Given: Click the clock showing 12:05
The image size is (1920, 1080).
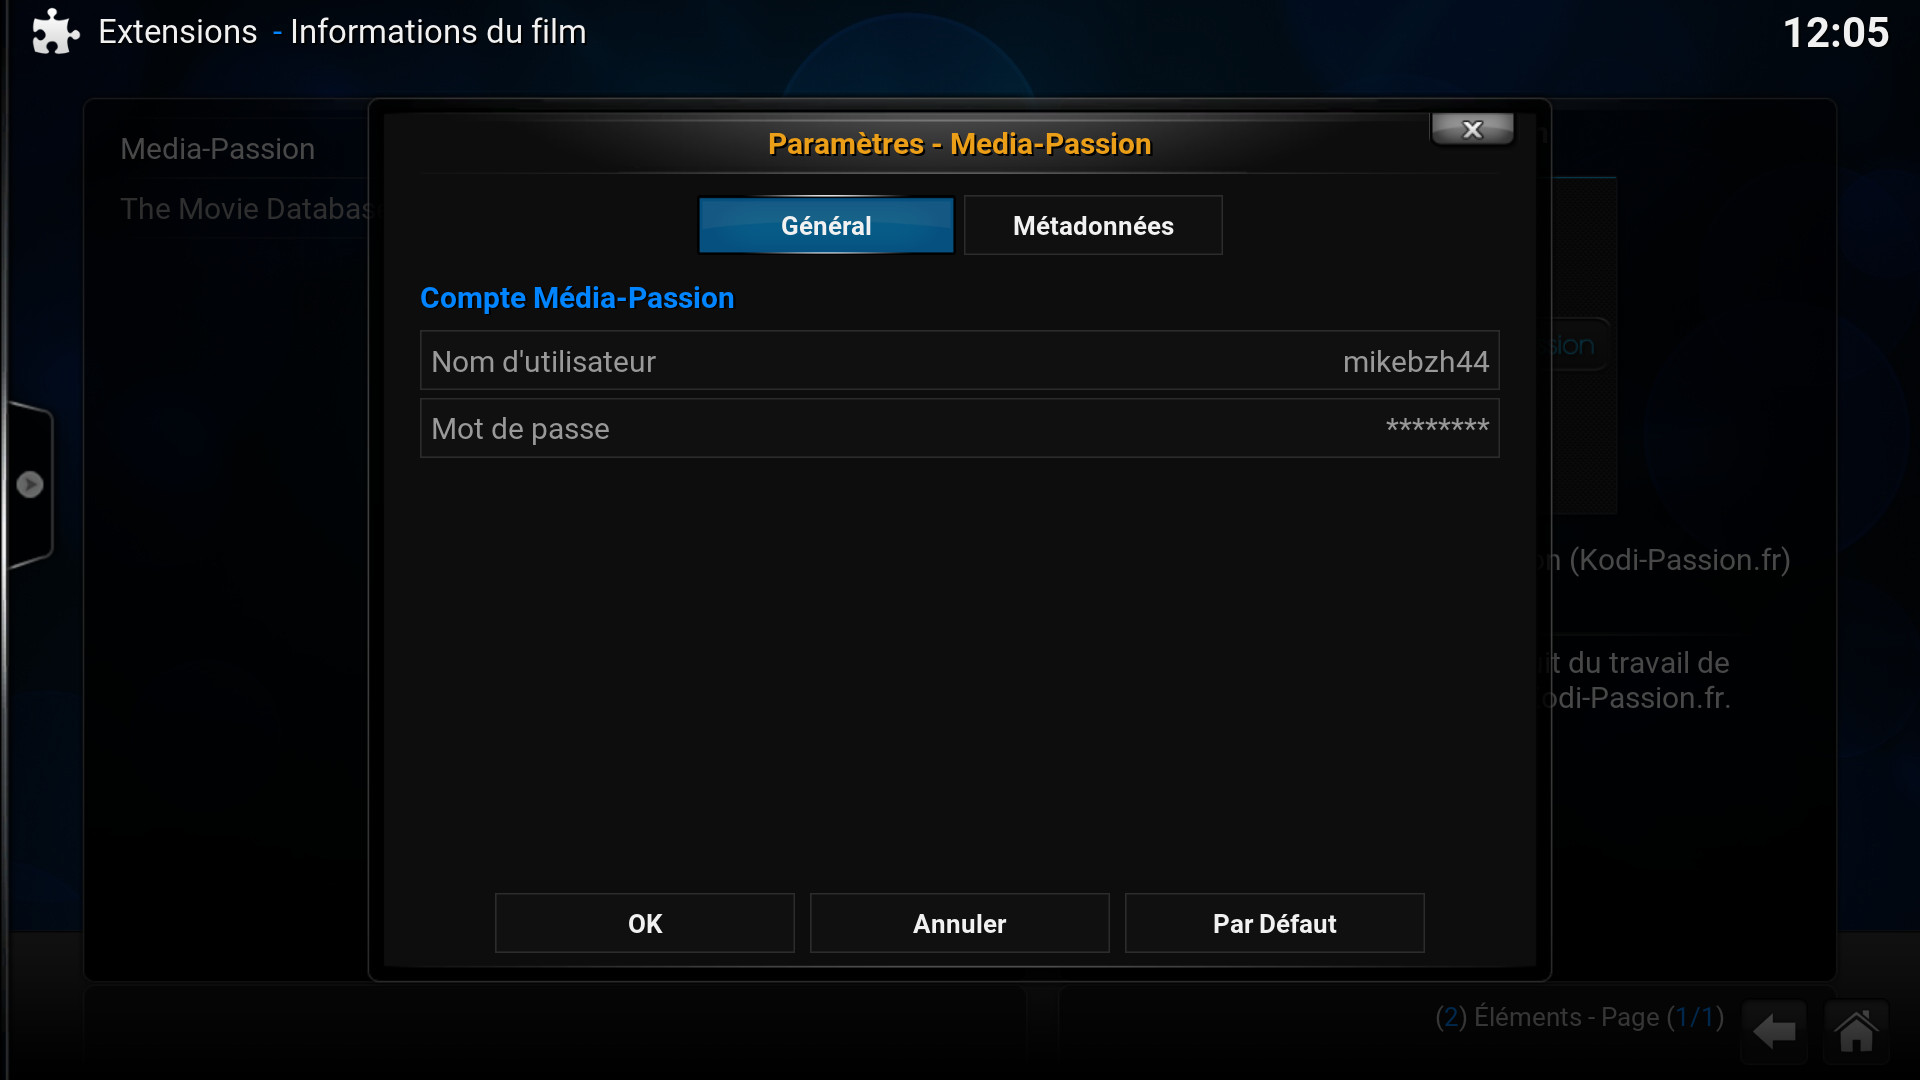Looking at the screenshot, I should tap(1836, 32).
